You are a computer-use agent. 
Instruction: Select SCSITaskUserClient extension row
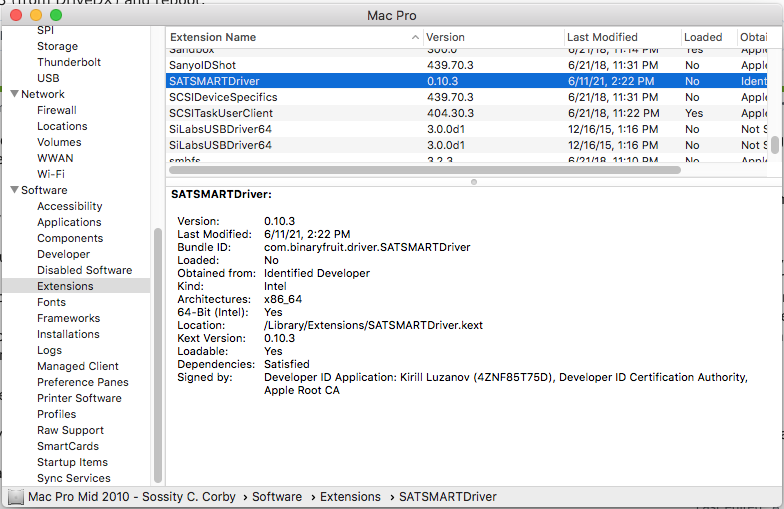[x=466, y=113]
